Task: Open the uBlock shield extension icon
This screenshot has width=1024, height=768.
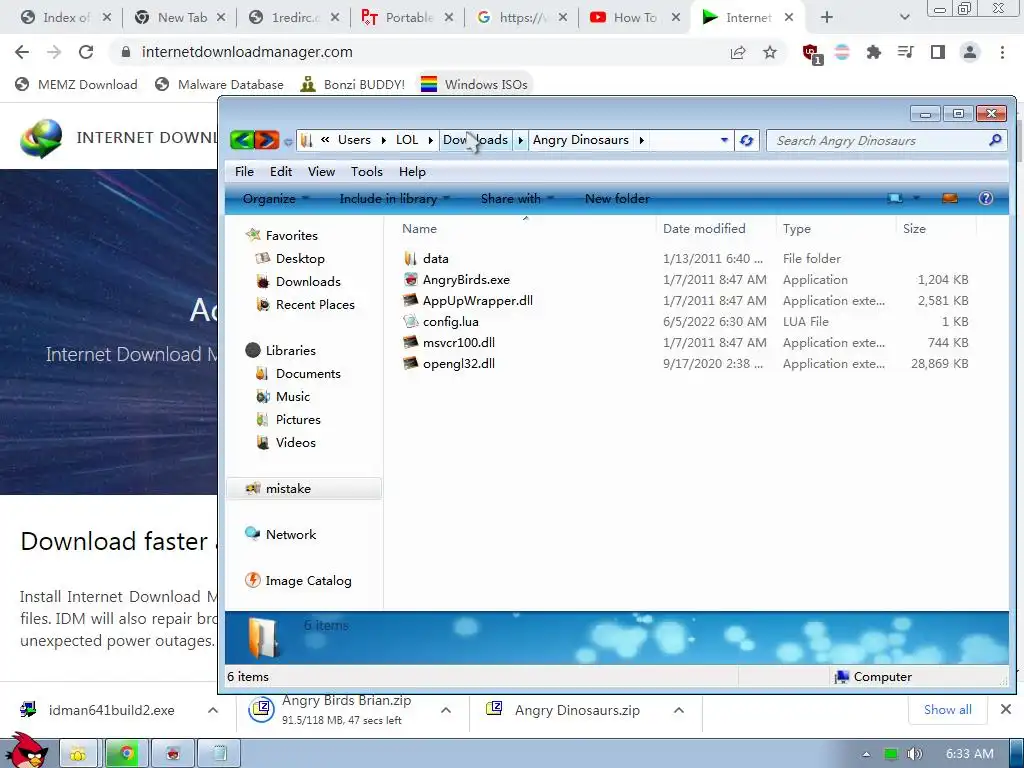Action: [812, 54]
